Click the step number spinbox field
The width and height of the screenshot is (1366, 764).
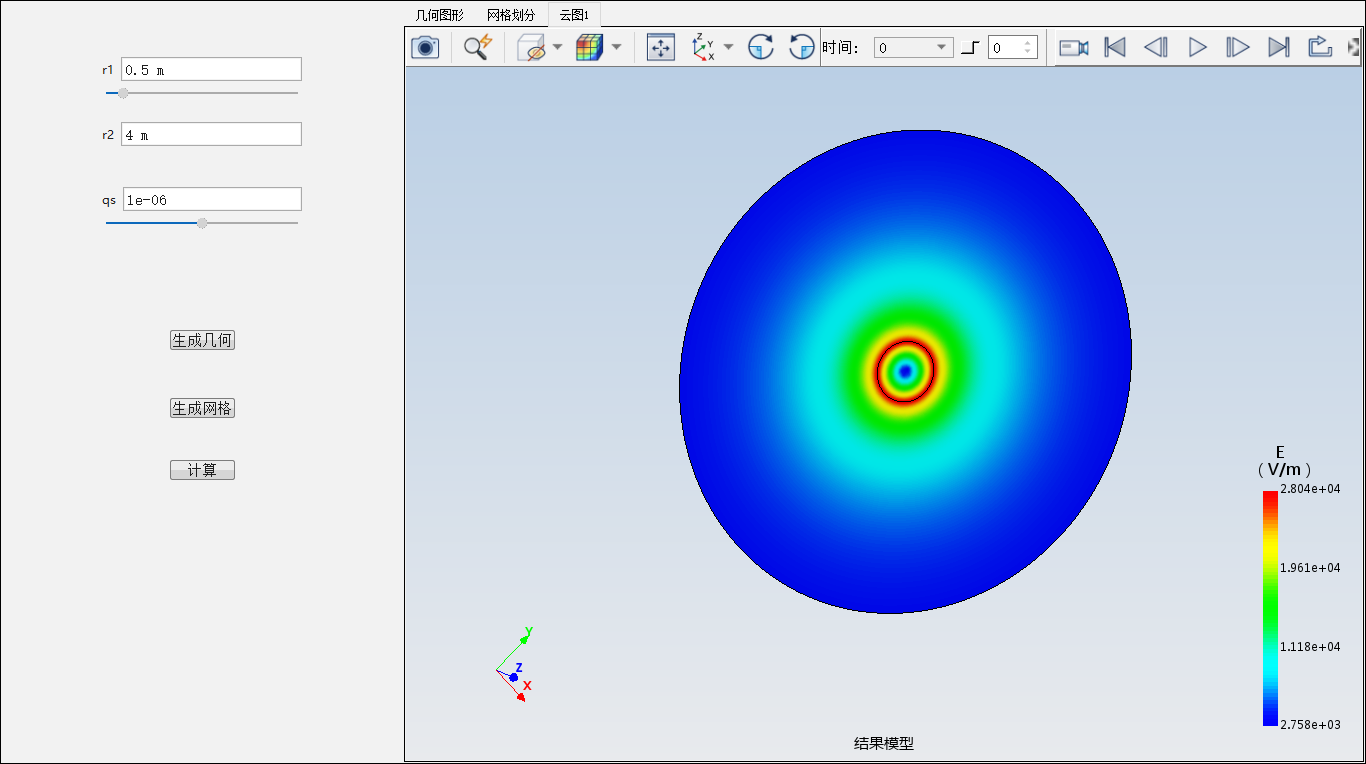(1013, 47)
